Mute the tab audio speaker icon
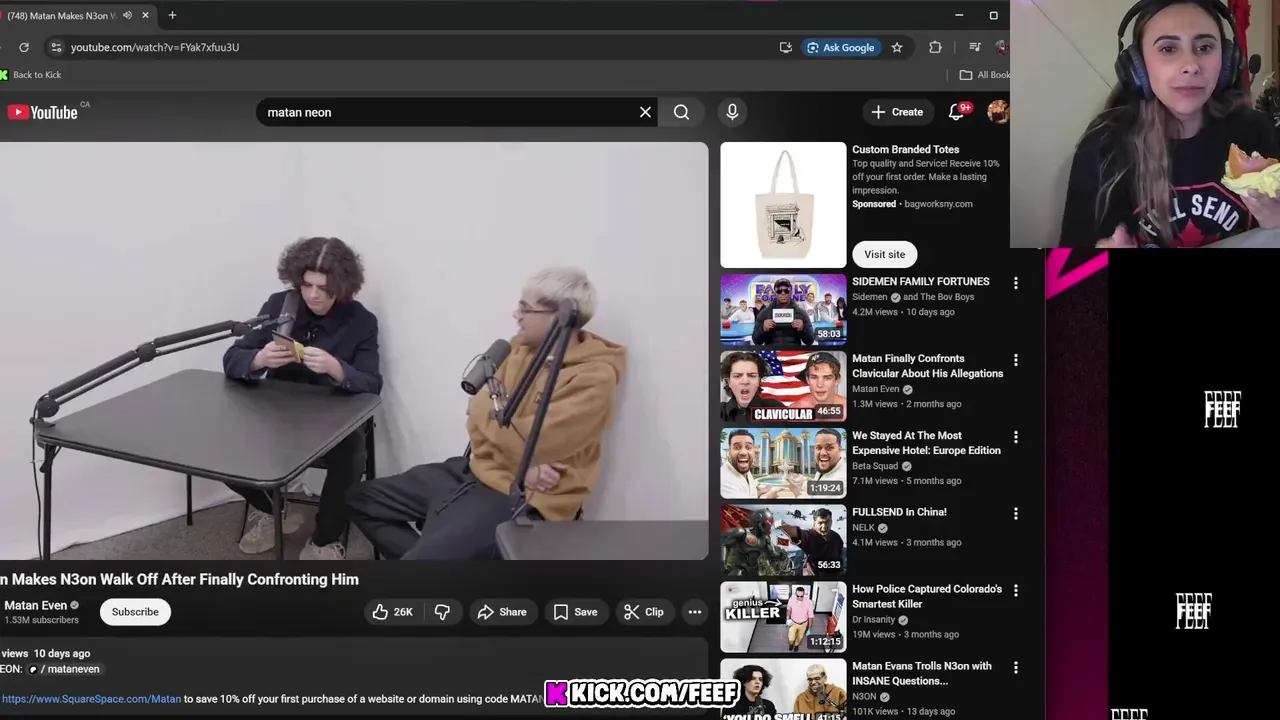Image resolution: width=1280 pixels, height=720 pixels. click(x=127, y=15)
